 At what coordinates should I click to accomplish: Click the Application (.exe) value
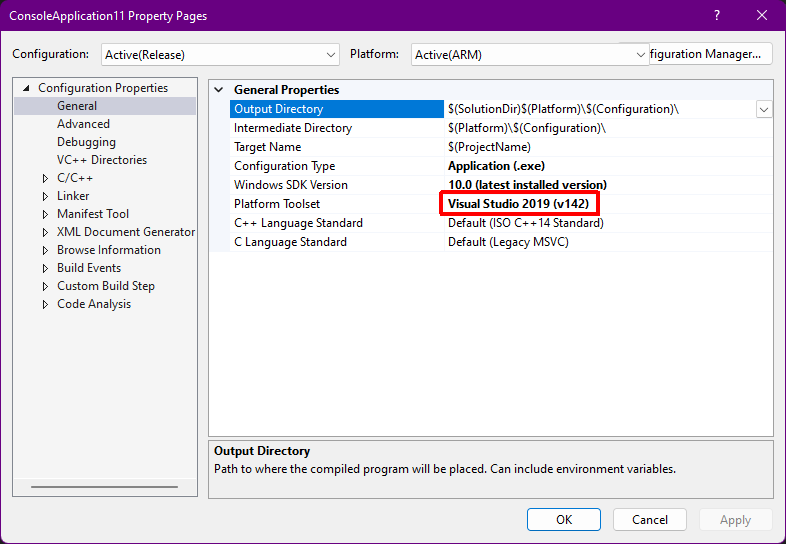click(496, 166)
